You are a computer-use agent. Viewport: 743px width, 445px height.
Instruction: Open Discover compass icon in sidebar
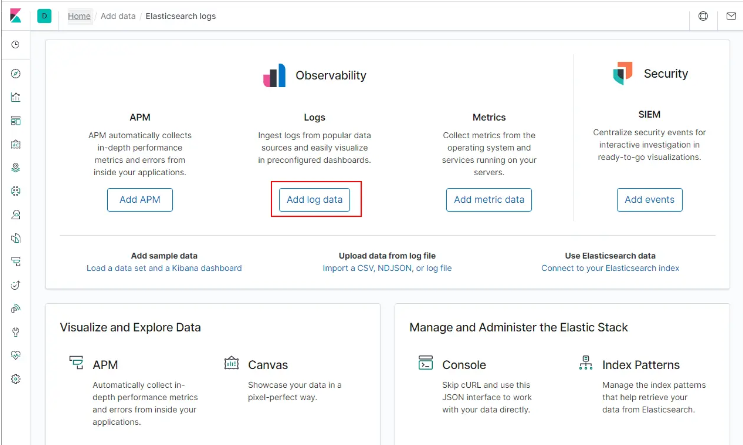click(16, 73)
